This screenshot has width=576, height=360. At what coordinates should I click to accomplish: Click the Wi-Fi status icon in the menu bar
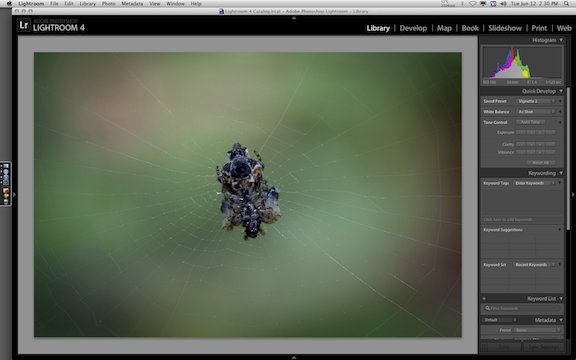(x=473, y=4)
